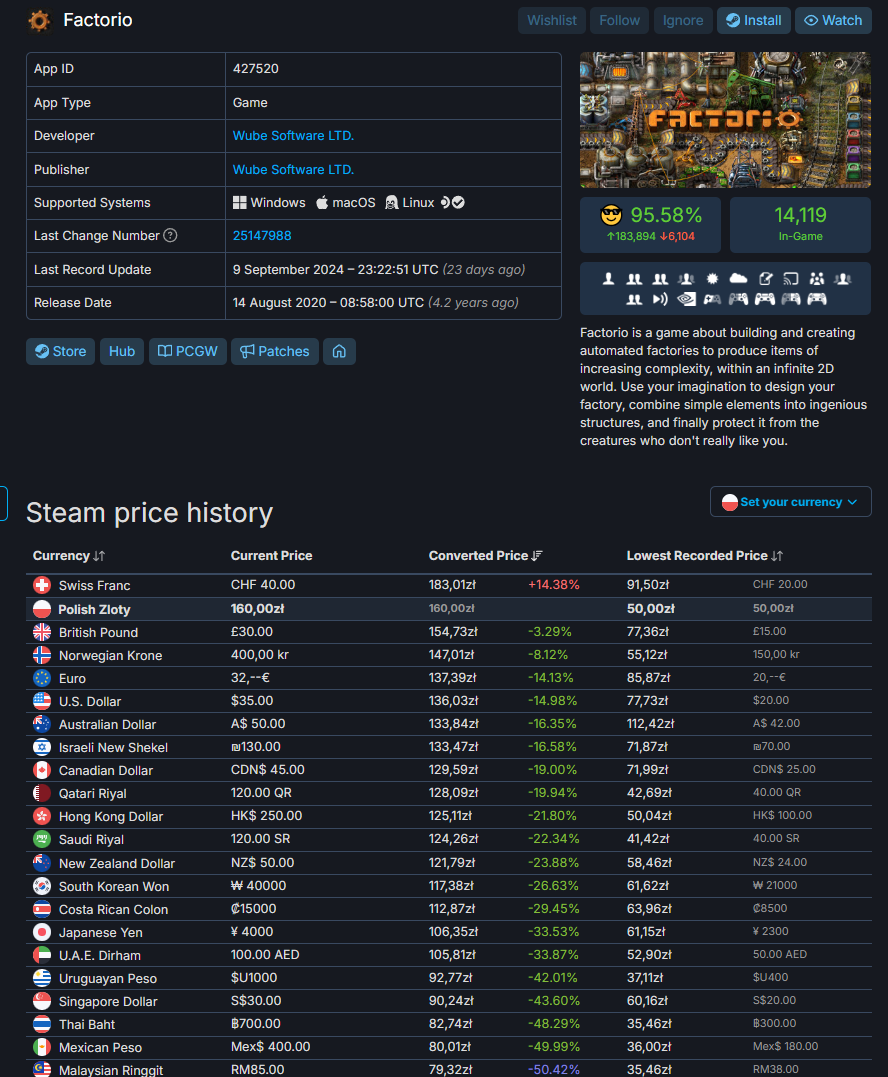Click the NVIDIA GeForce Now icon
Viewport: 888px width, 1077px height.
click(x=686, y=299)
